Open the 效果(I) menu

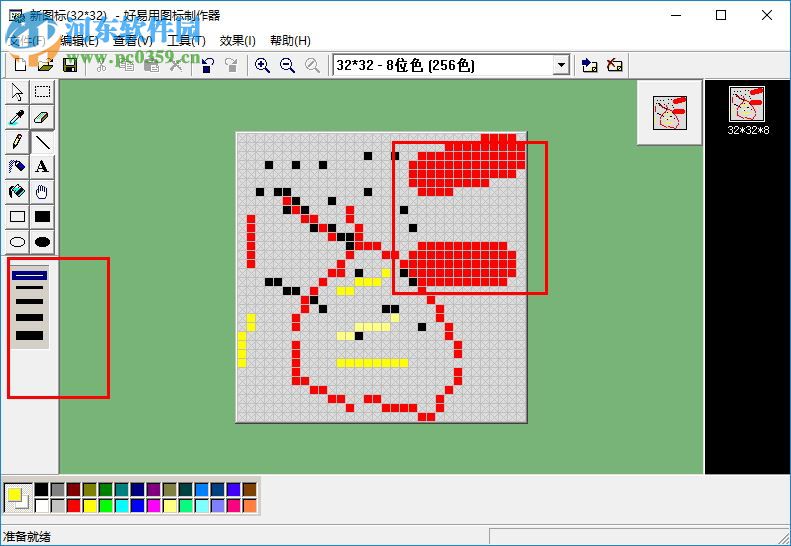coord(238,41)
